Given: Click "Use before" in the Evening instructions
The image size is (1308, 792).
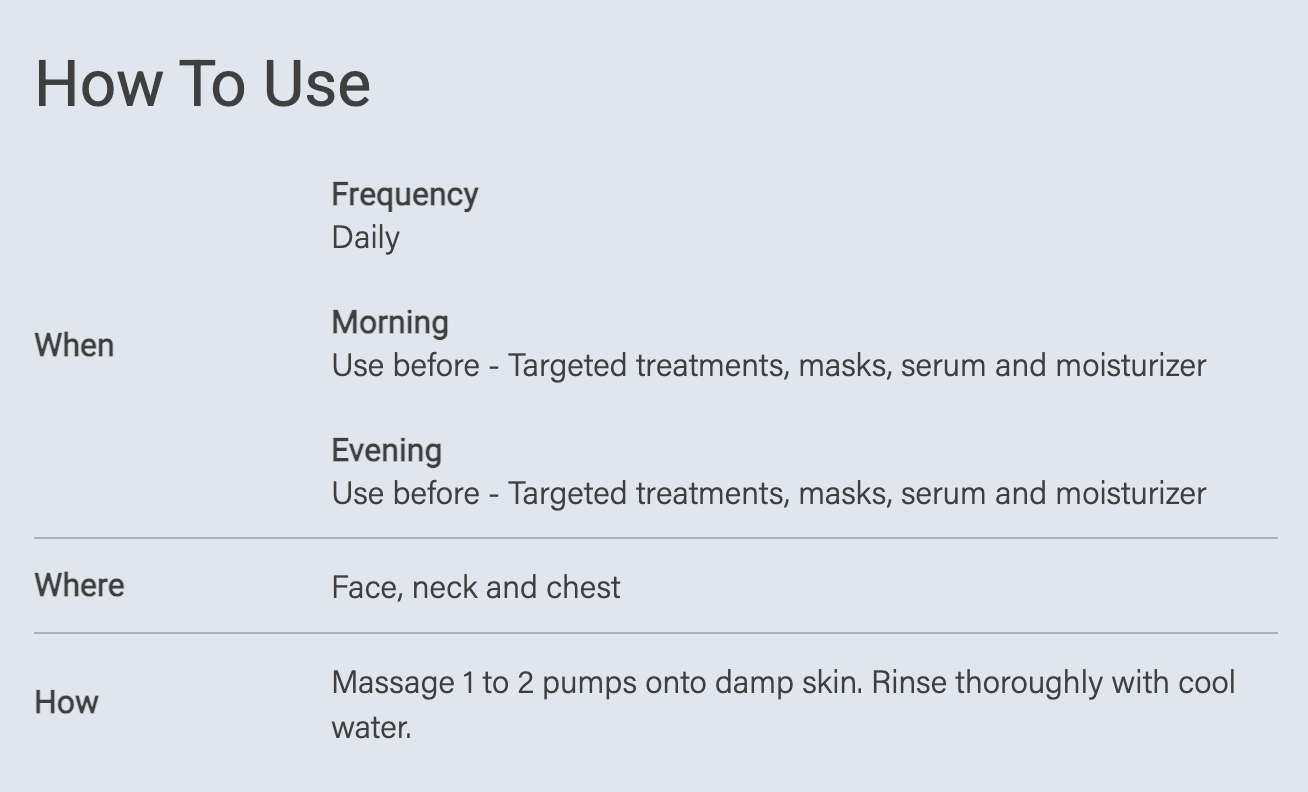Looking at the screenshot, I should pyautogui.click(x=405, y=494).
